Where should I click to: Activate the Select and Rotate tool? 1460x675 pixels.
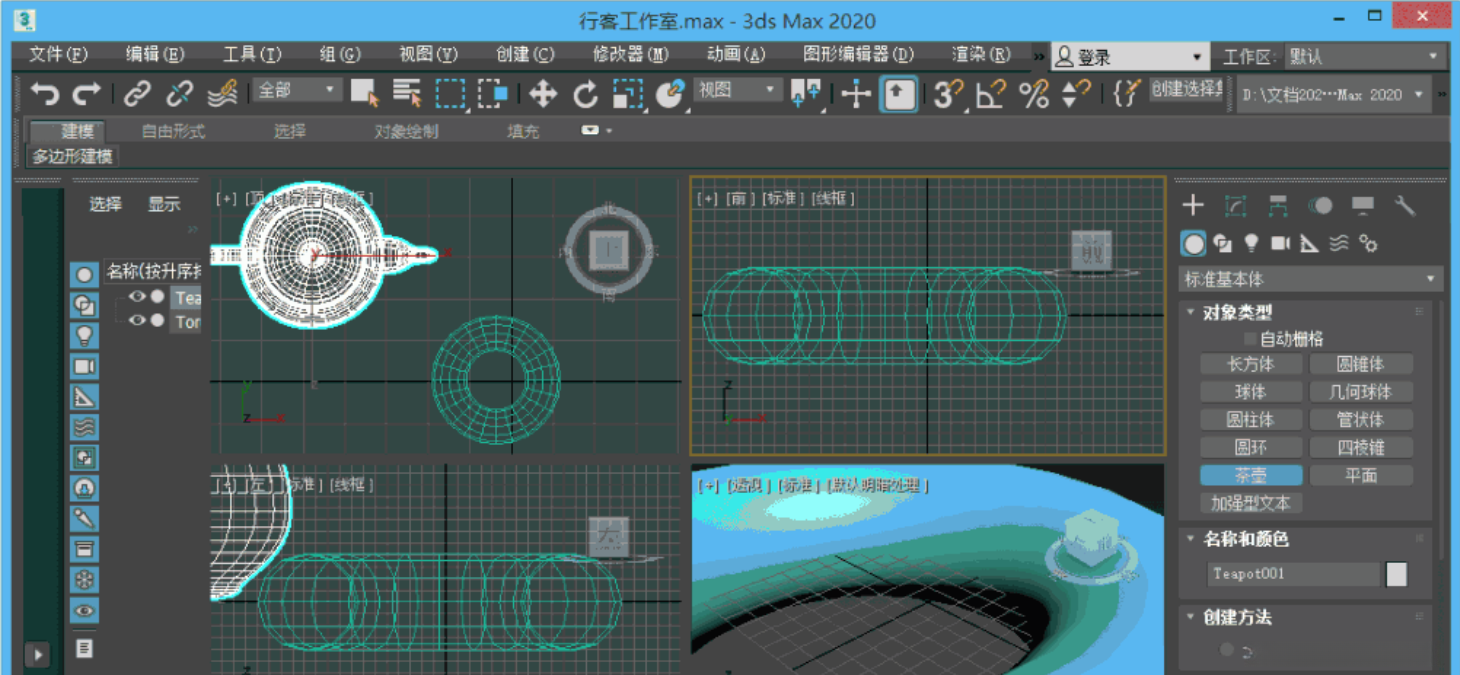click(x=585, y=94)
